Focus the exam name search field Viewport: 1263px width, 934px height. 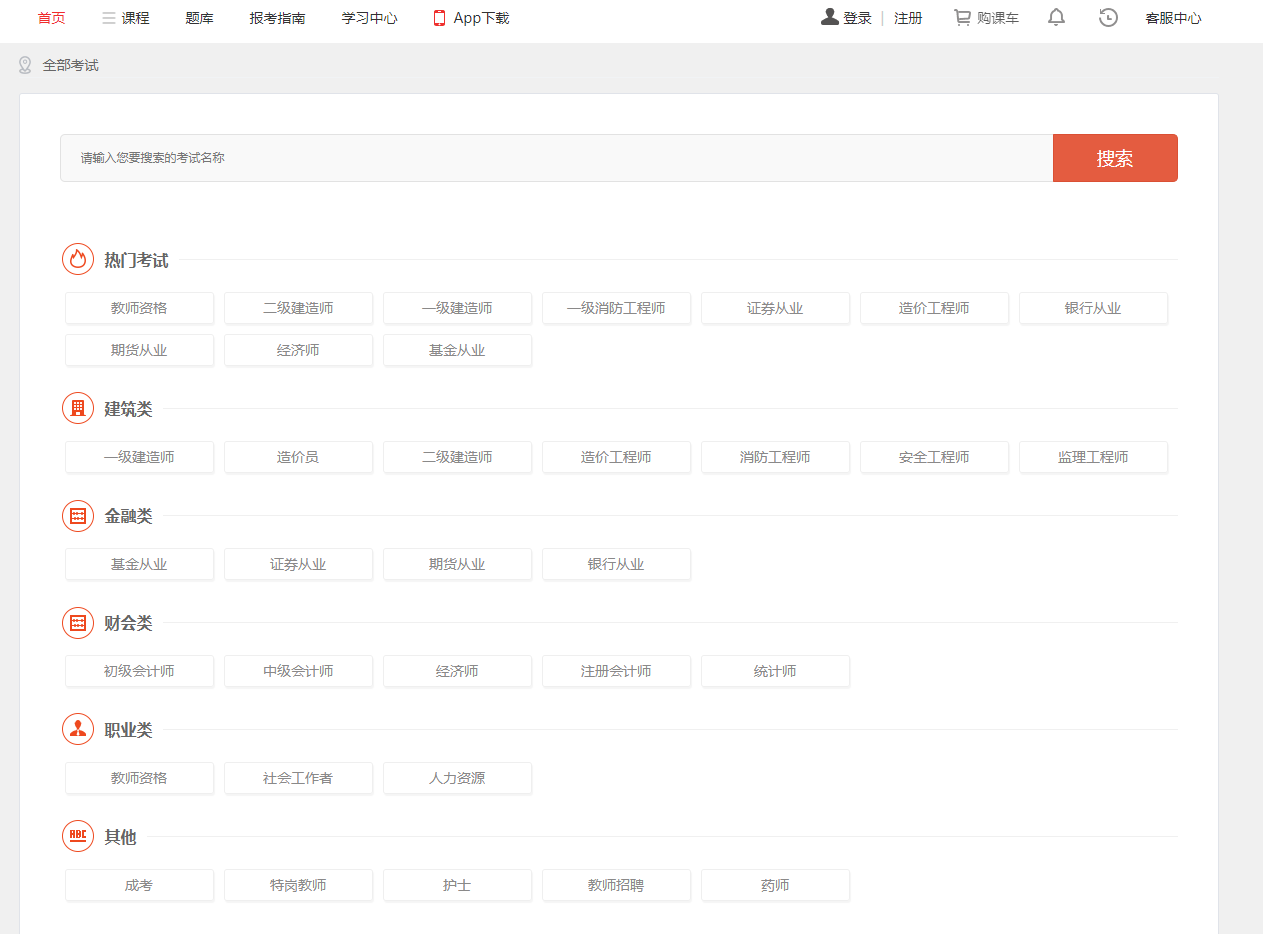click(x=556, y=158)
